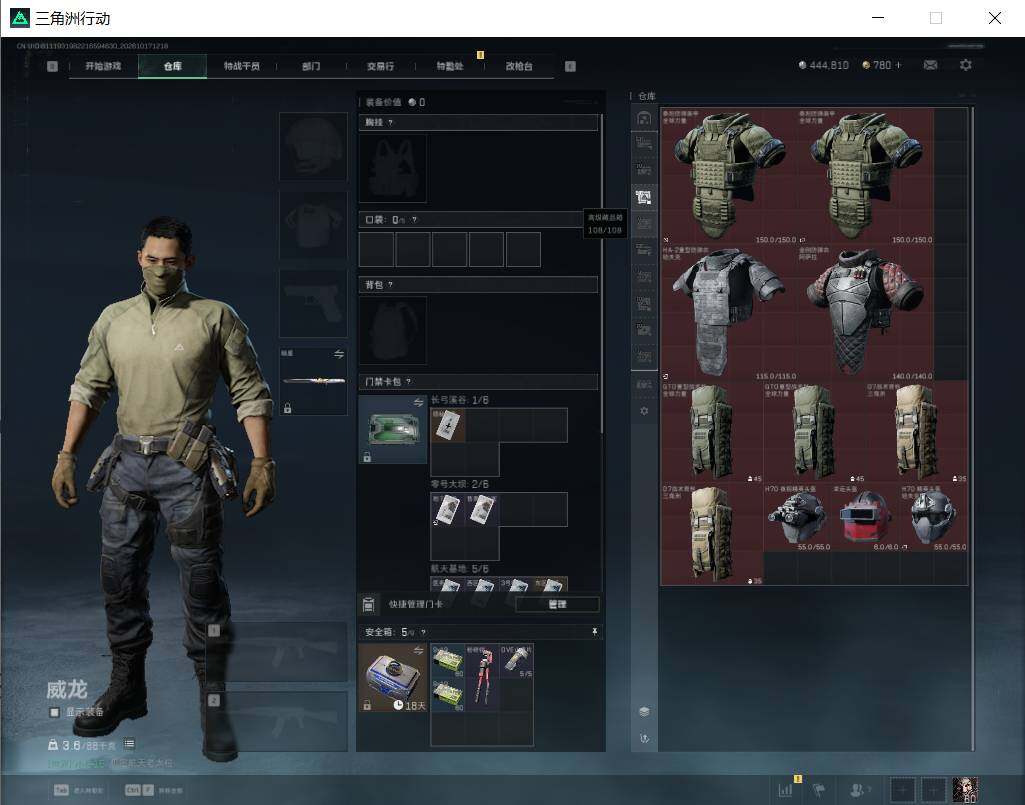The image size is (1025, 805).
Task: Open the statistics bar chart icon
Action: coord(785,789)
